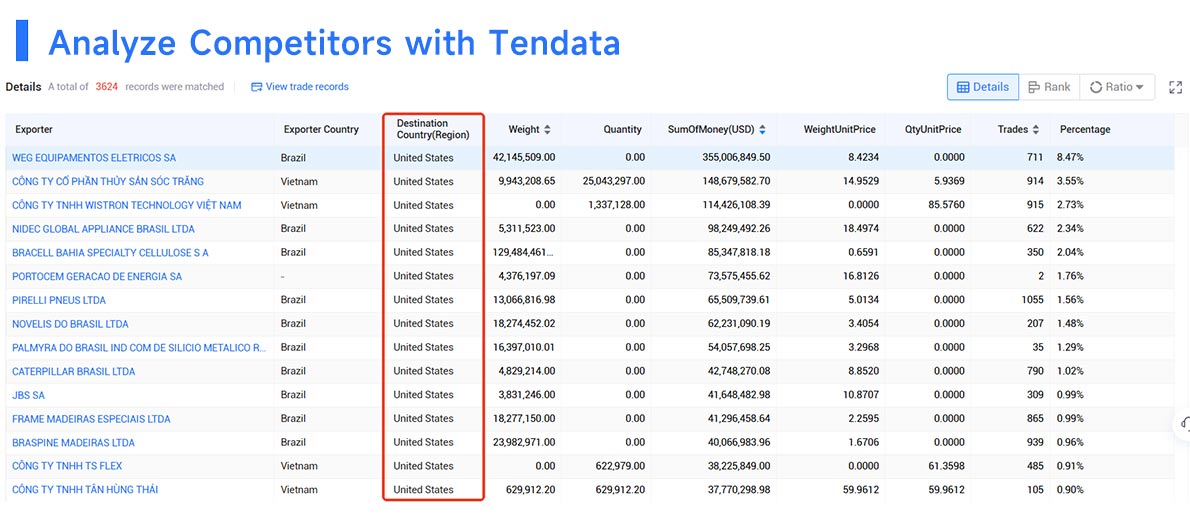Click the Quantity column header

[622, 130]
